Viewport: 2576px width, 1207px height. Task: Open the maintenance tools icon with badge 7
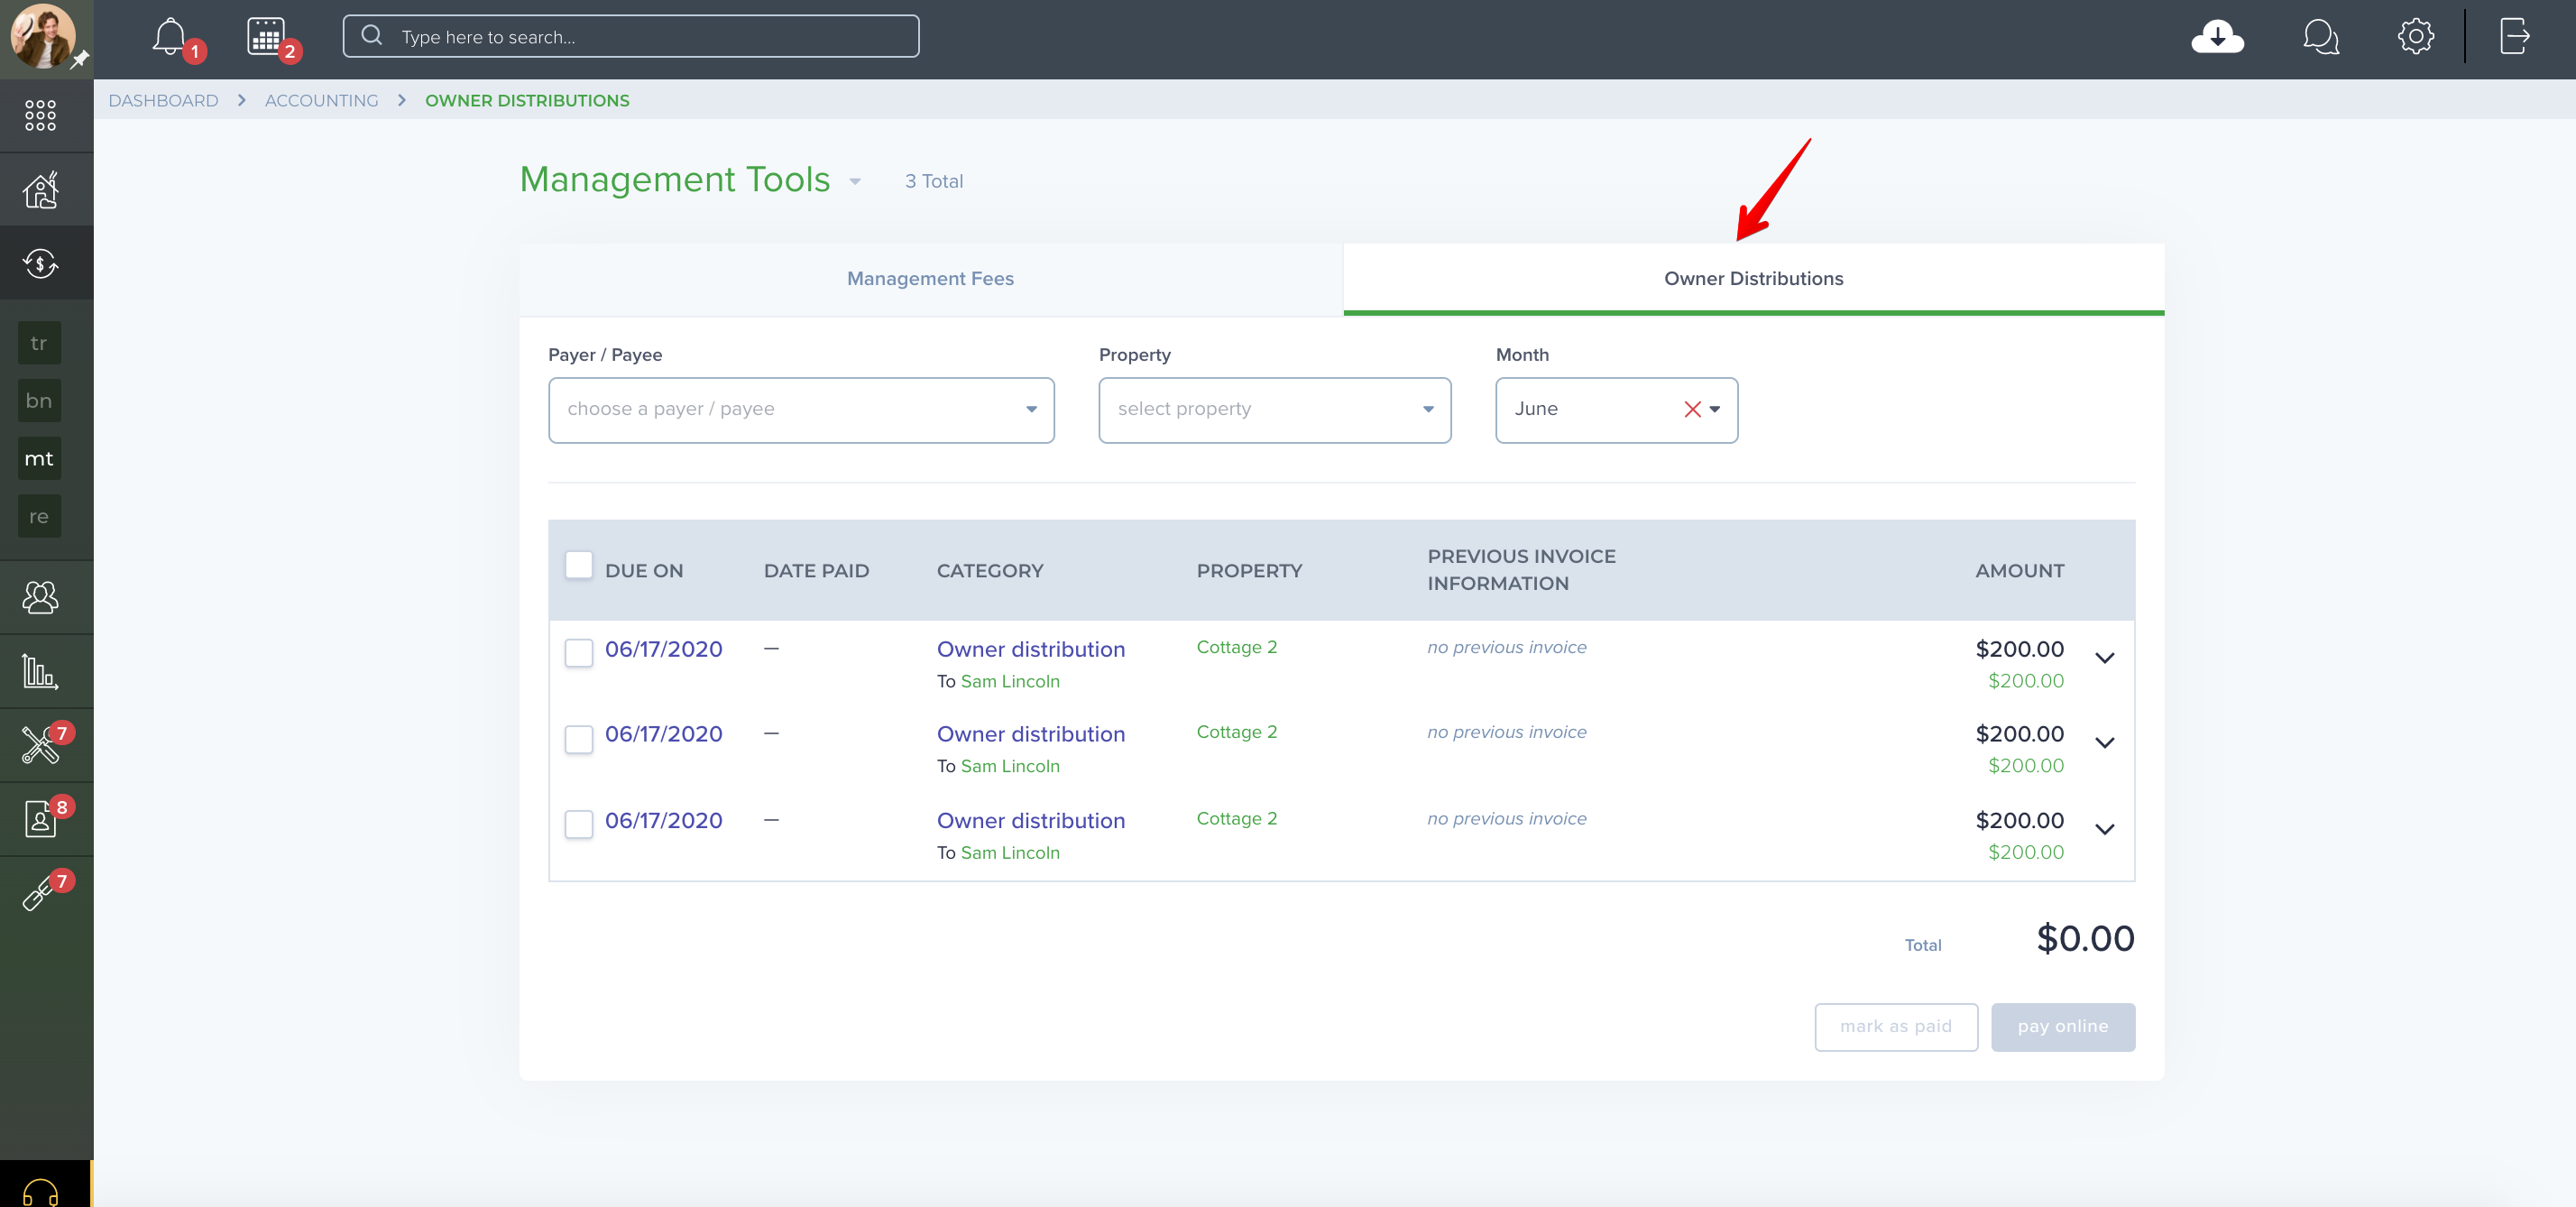coord(41,745)
